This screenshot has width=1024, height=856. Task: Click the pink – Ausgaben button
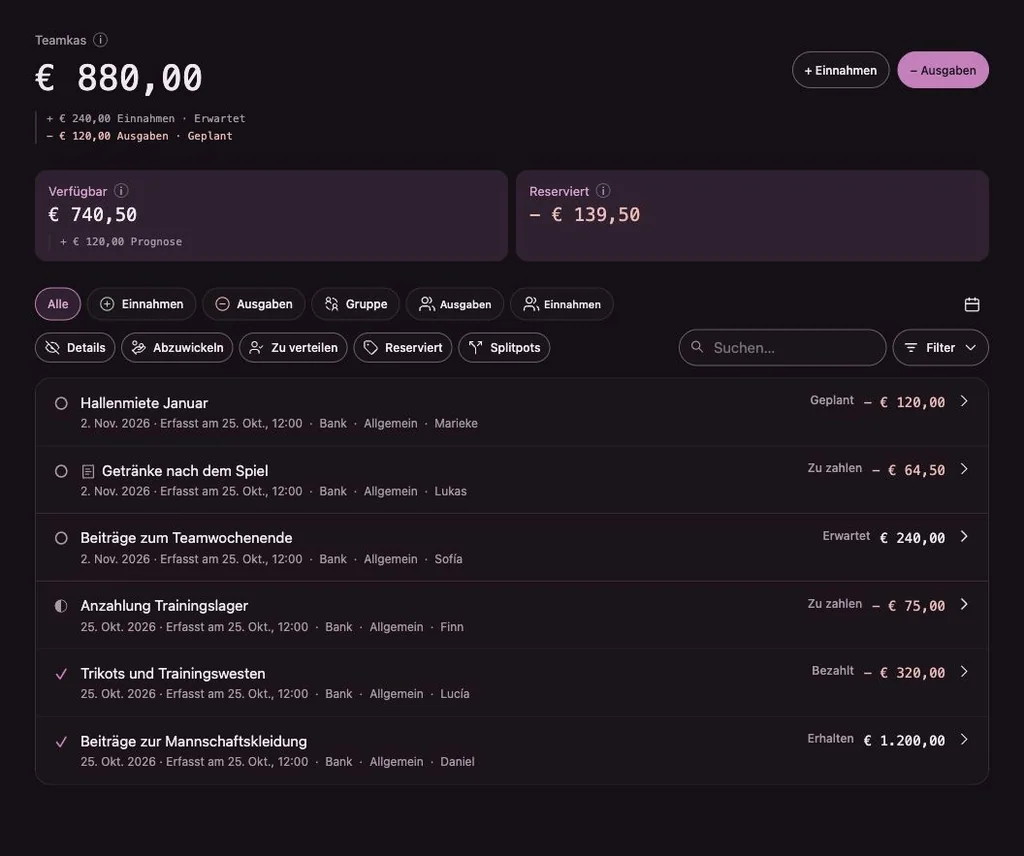943,70
